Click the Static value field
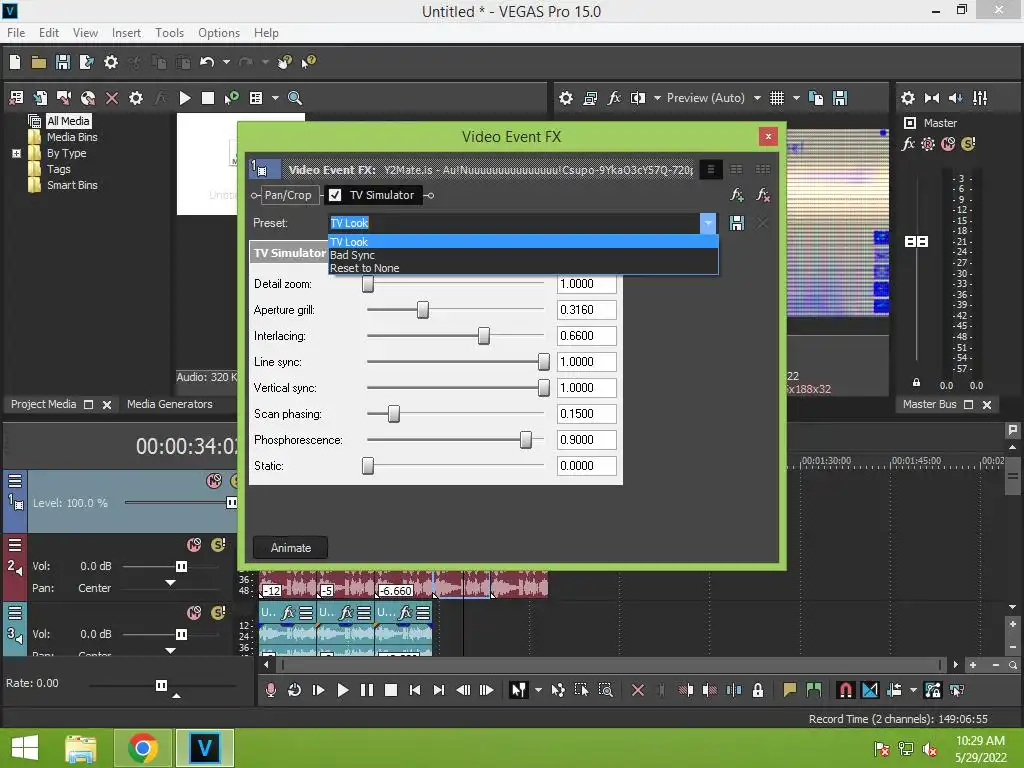Viewport: 1024px width, 768px height. [x=586, y=466]
